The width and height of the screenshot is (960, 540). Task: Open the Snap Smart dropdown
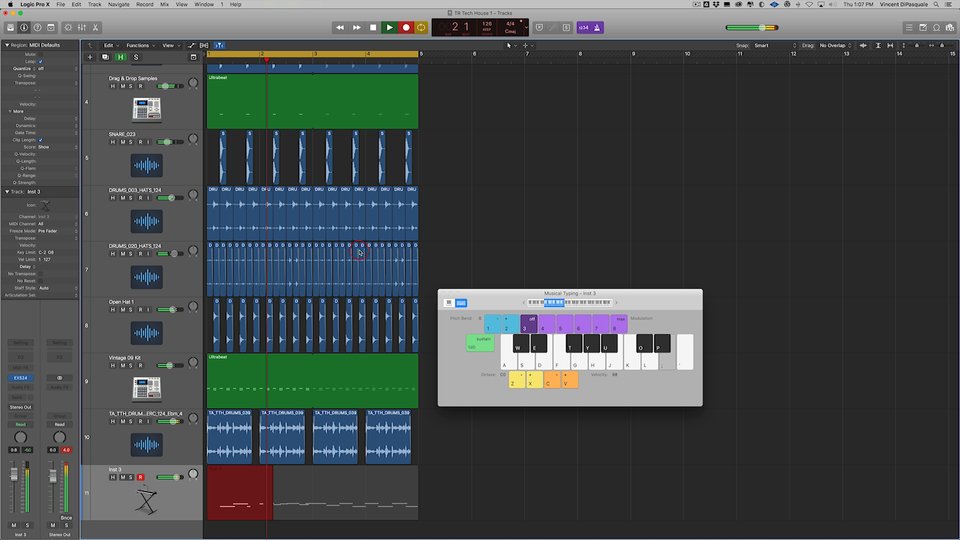tap(774, 45)
